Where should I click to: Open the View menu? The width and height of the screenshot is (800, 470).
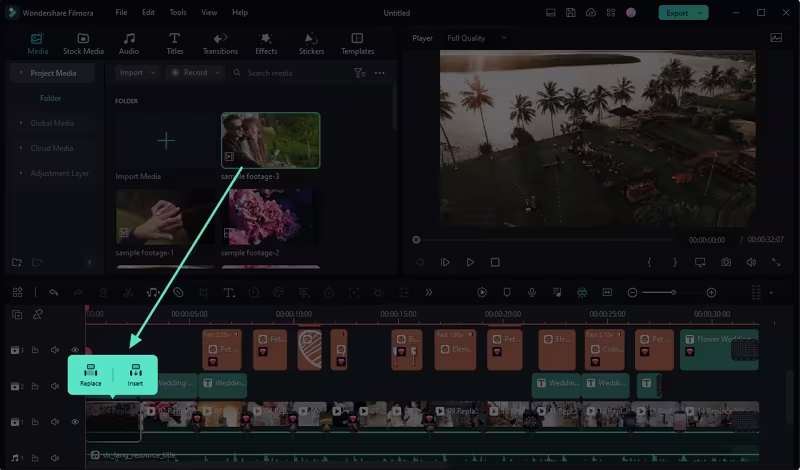[x=209, y=12]
